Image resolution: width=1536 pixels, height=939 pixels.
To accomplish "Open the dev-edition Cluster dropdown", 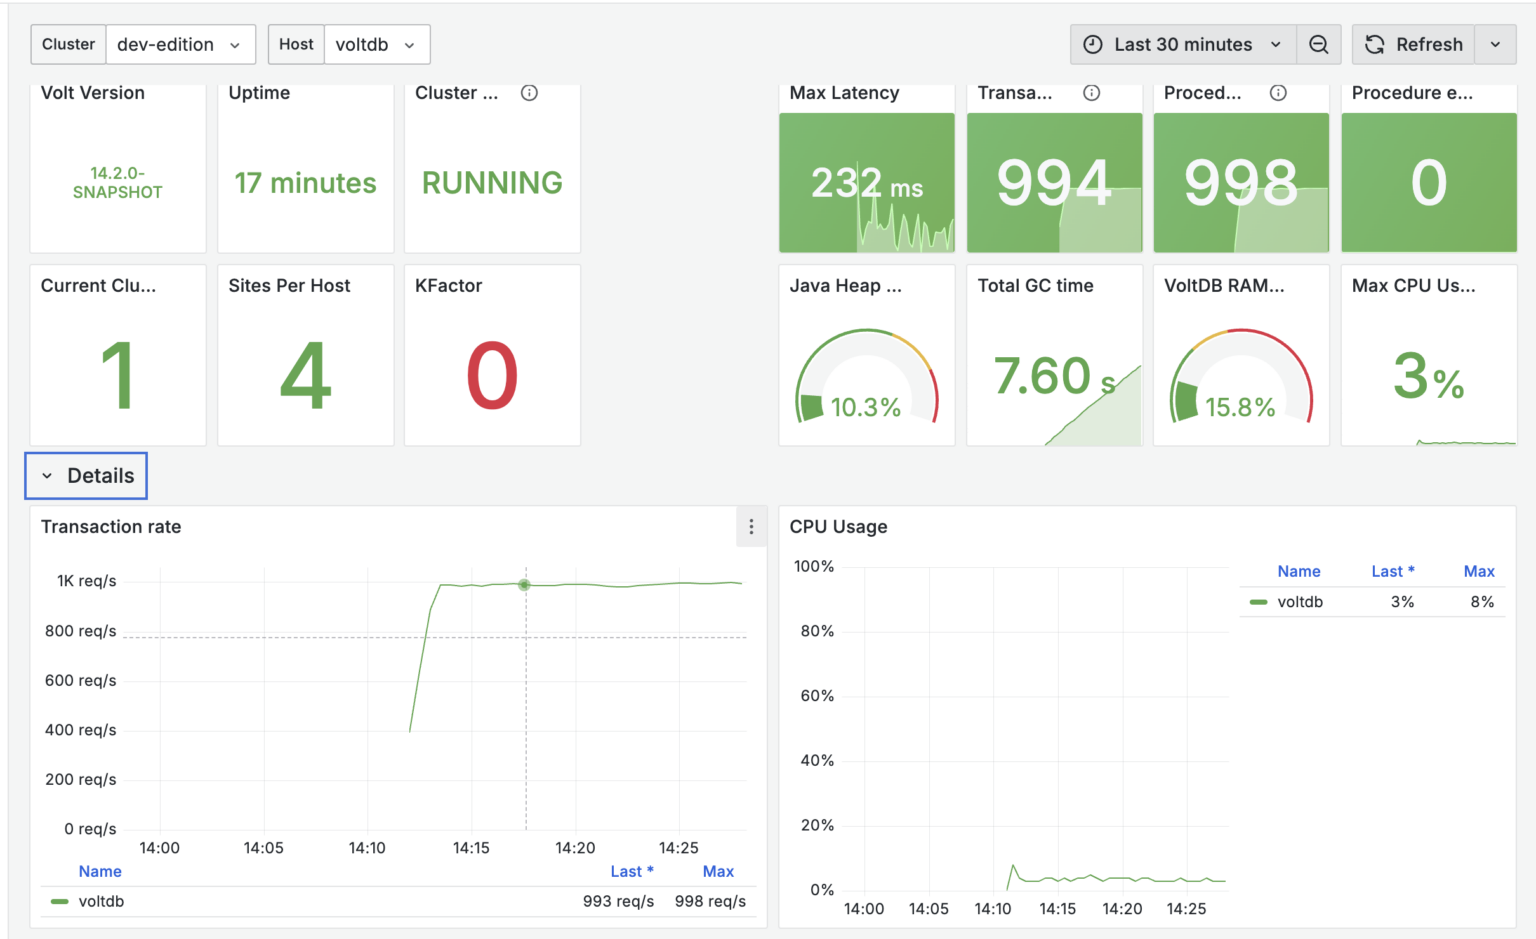I will [181, 44].
